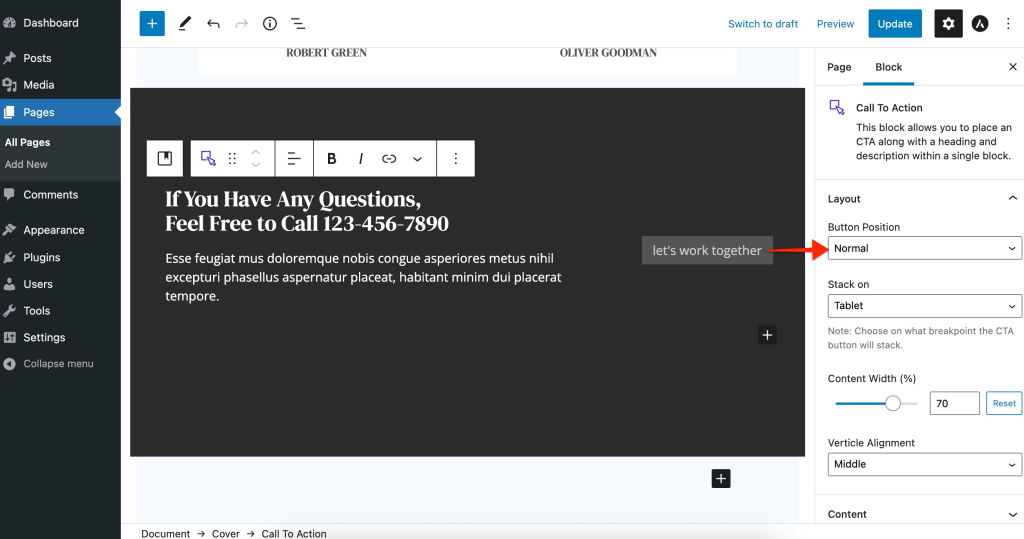The height and width of the screenshot is (539, 1024).
Task: Open the Button Position dropdown
Action: [x=924, y=248]
